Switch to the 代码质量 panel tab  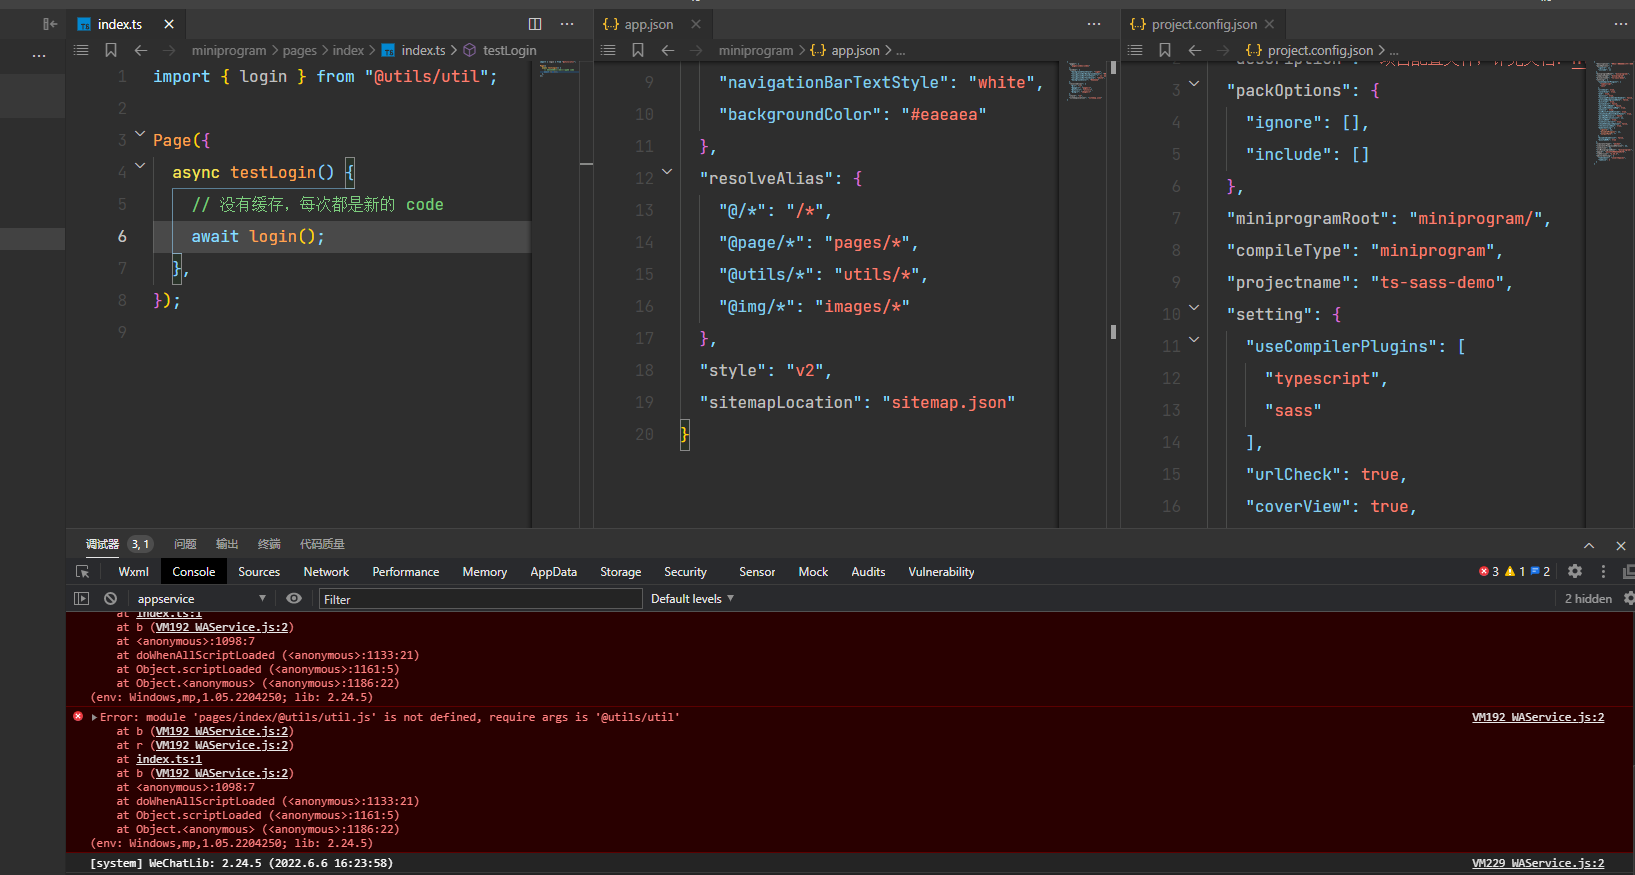pos(322,545)
